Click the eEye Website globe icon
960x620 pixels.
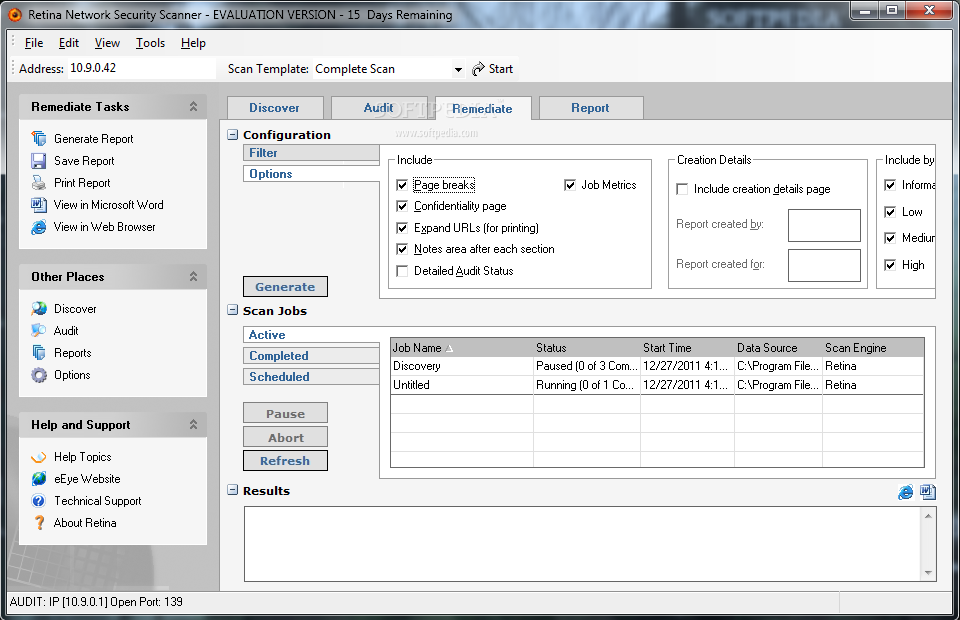click(x=39, y=479)
